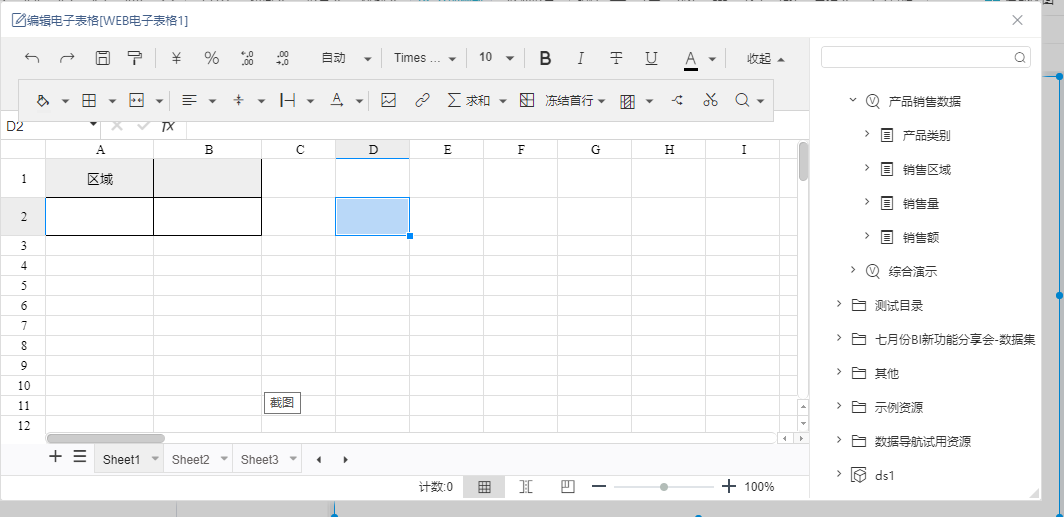Expand the 销售区域 field
Screen dimensions: 1064x517
click(x=867, y=168)
